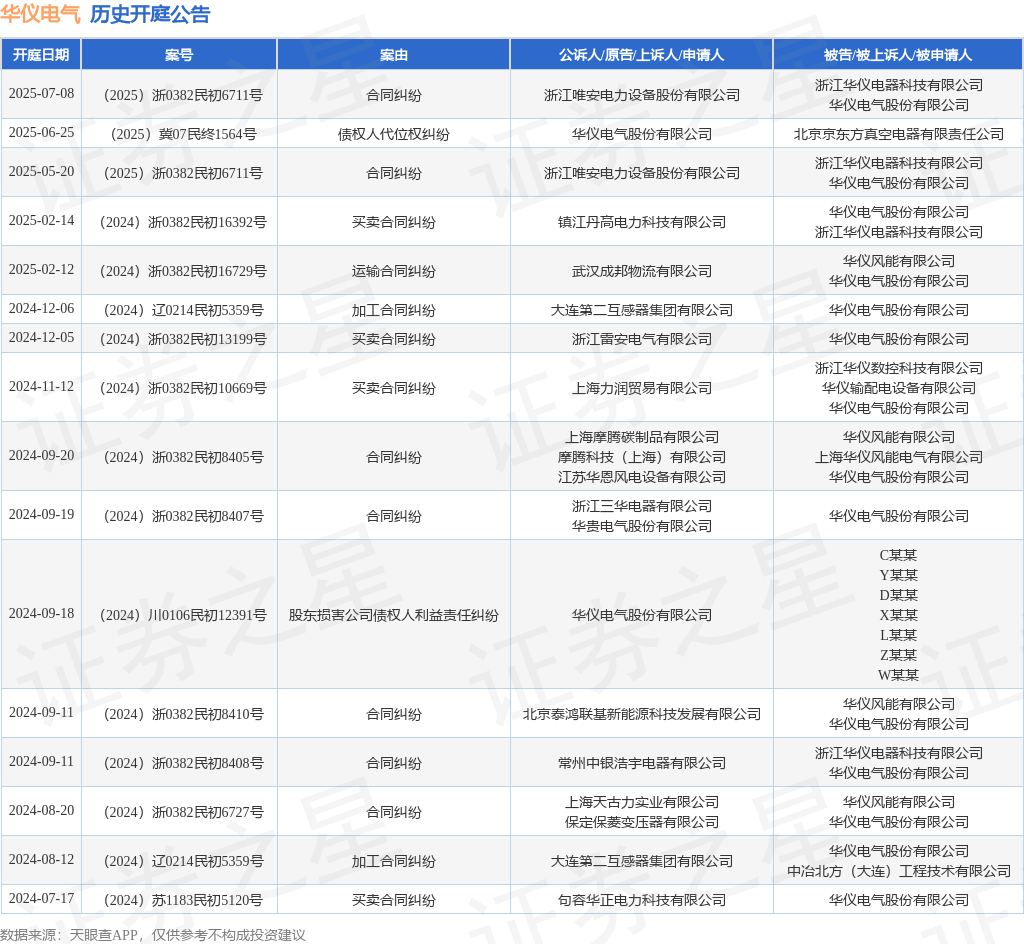Screen dimensions: 1024x944
Task: Click case number (2024)苏1183民初5120号
Action: (x=180, y=901)
